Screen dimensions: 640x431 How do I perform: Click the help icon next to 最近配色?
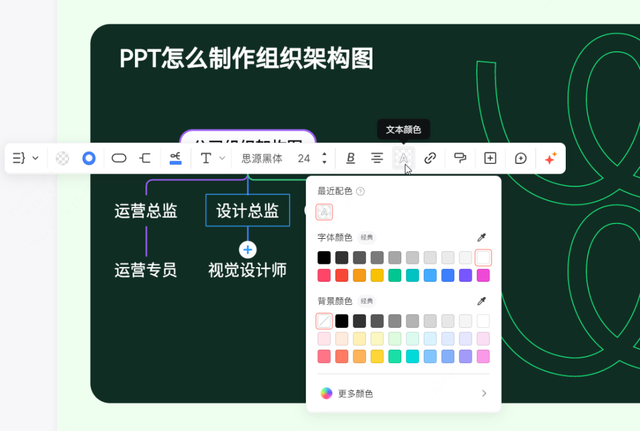click(360, 191)
